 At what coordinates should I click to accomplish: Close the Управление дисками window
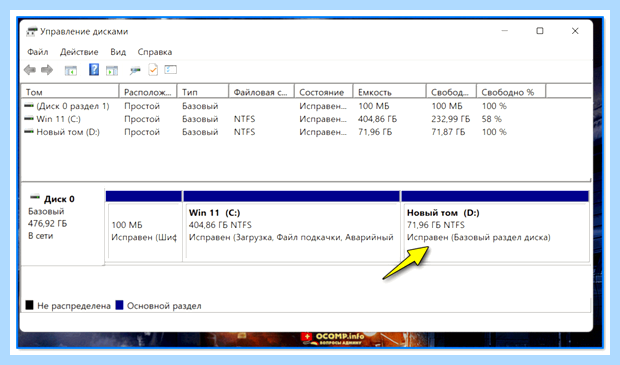575,31
